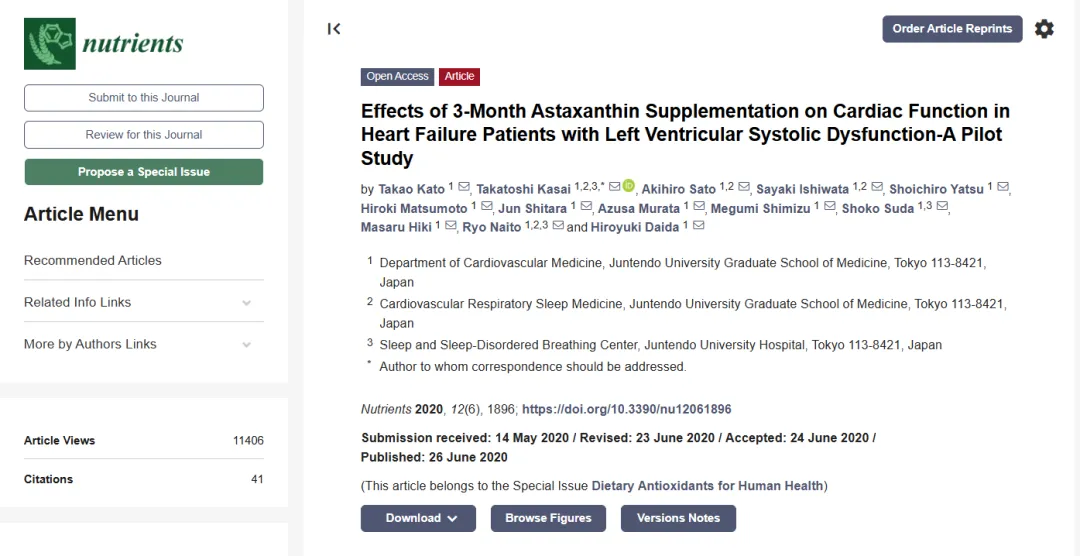The width and height of the screenshot is (1080, 556).
Task: Click Submit to this Journal
Action: pyautogui.click(x=144, y=98)
